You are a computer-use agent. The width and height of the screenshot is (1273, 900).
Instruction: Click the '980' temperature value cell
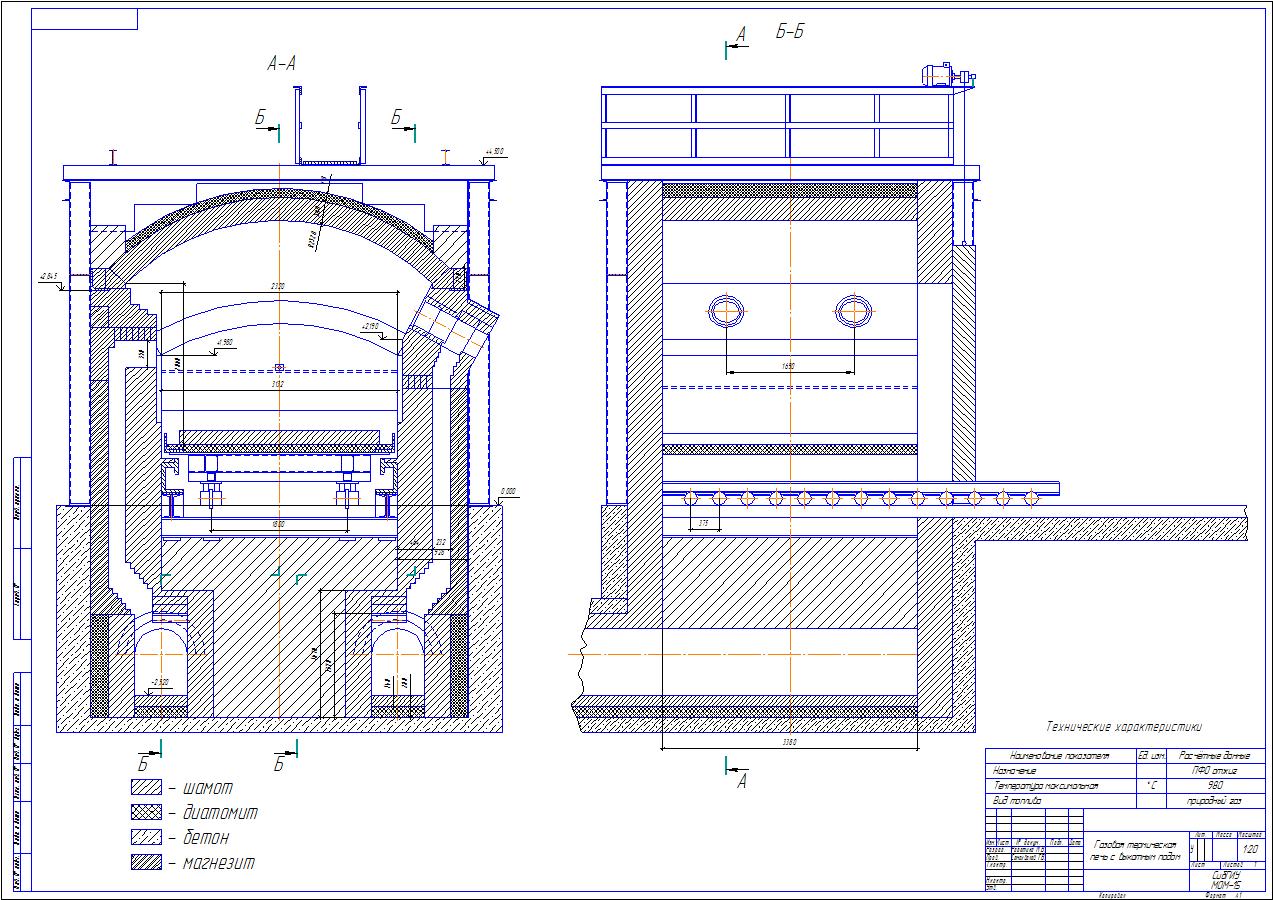1217,786
